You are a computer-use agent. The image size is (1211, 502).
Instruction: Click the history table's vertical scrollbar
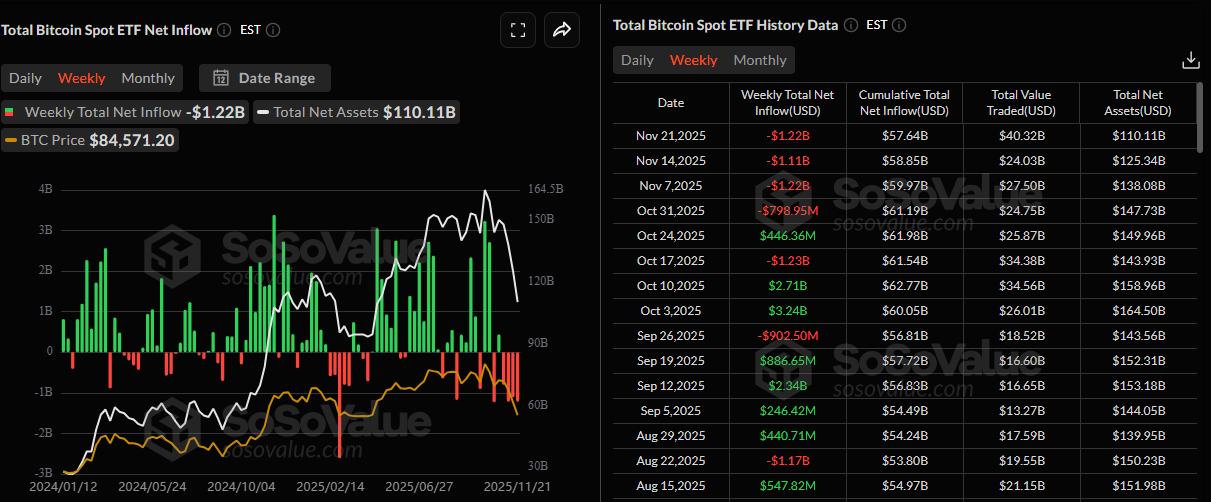(x=1198, y=118)
